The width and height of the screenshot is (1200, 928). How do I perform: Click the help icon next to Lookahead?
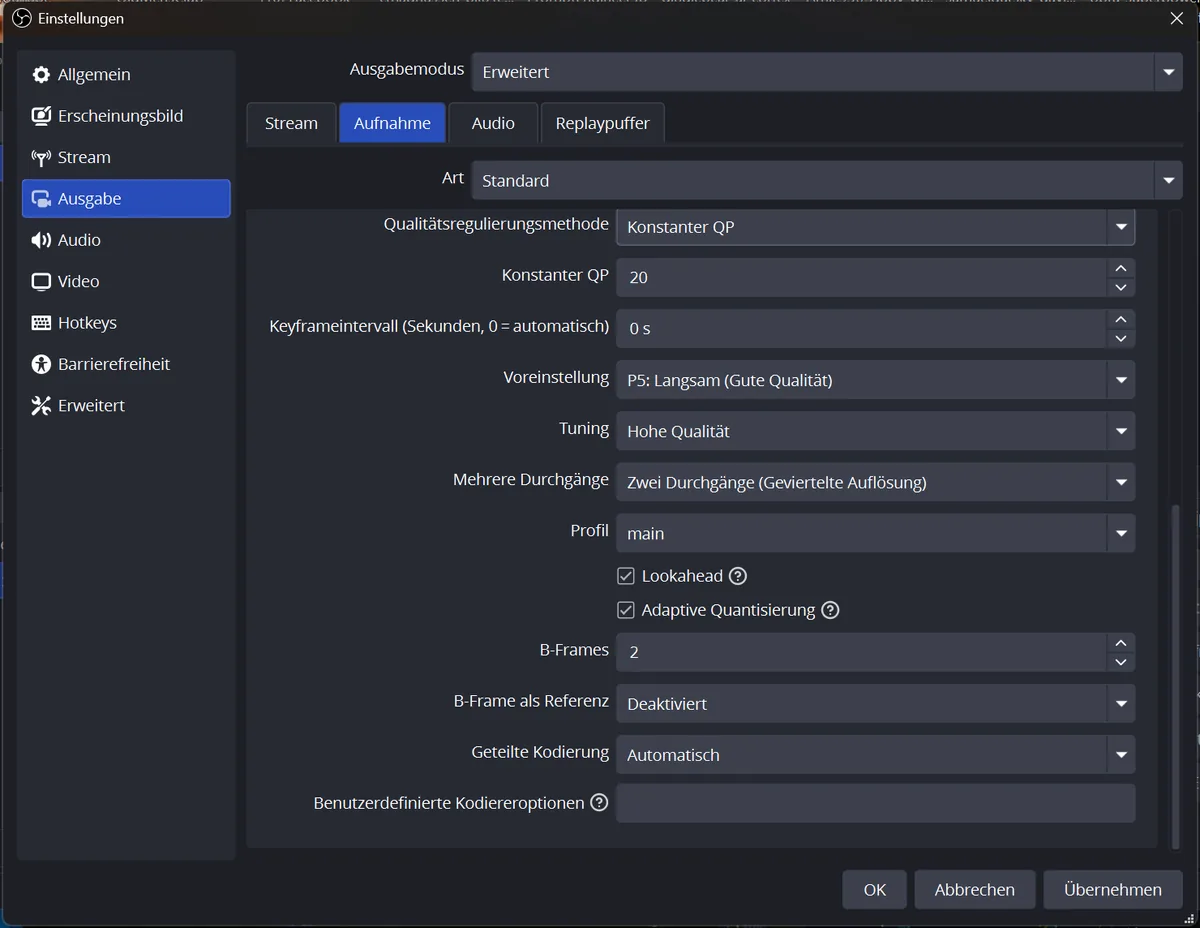[738, 576]
